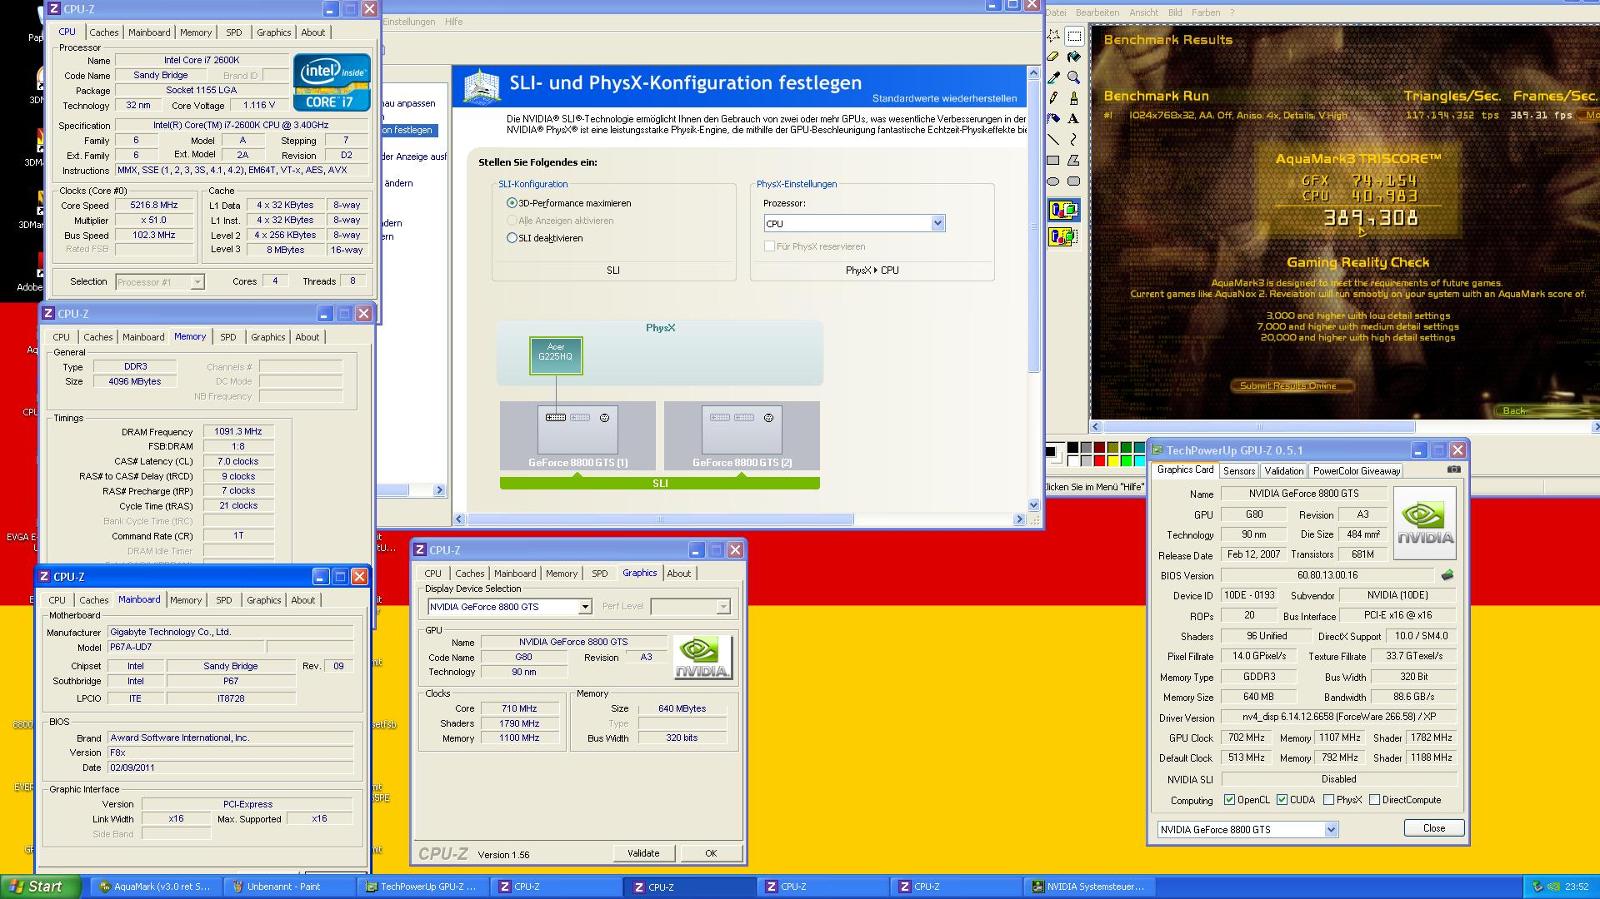Select '3D-Performance maximieren' radio option
This screenshot has width=1600, height=899.
tap(512, 203)
